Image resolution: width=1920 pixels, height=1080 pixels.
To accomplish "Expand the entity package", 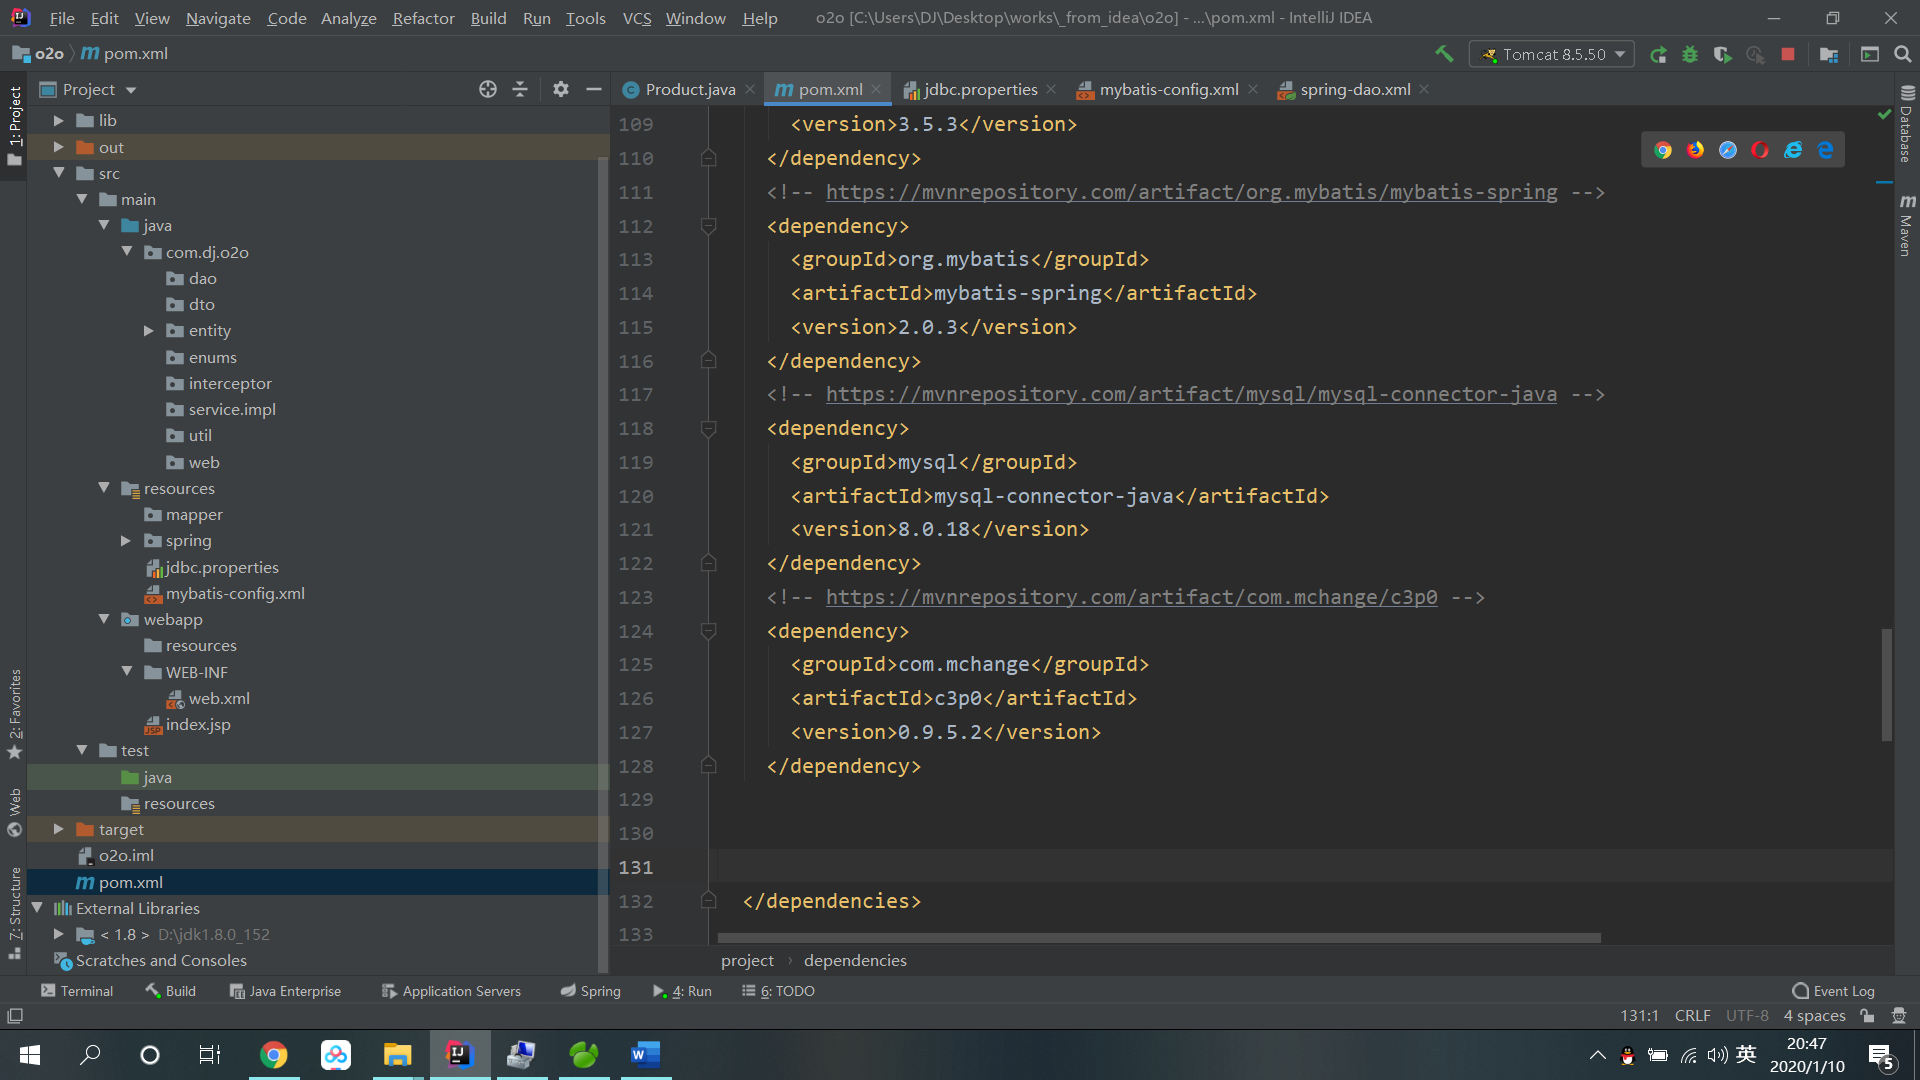I will tap(149, 330).
